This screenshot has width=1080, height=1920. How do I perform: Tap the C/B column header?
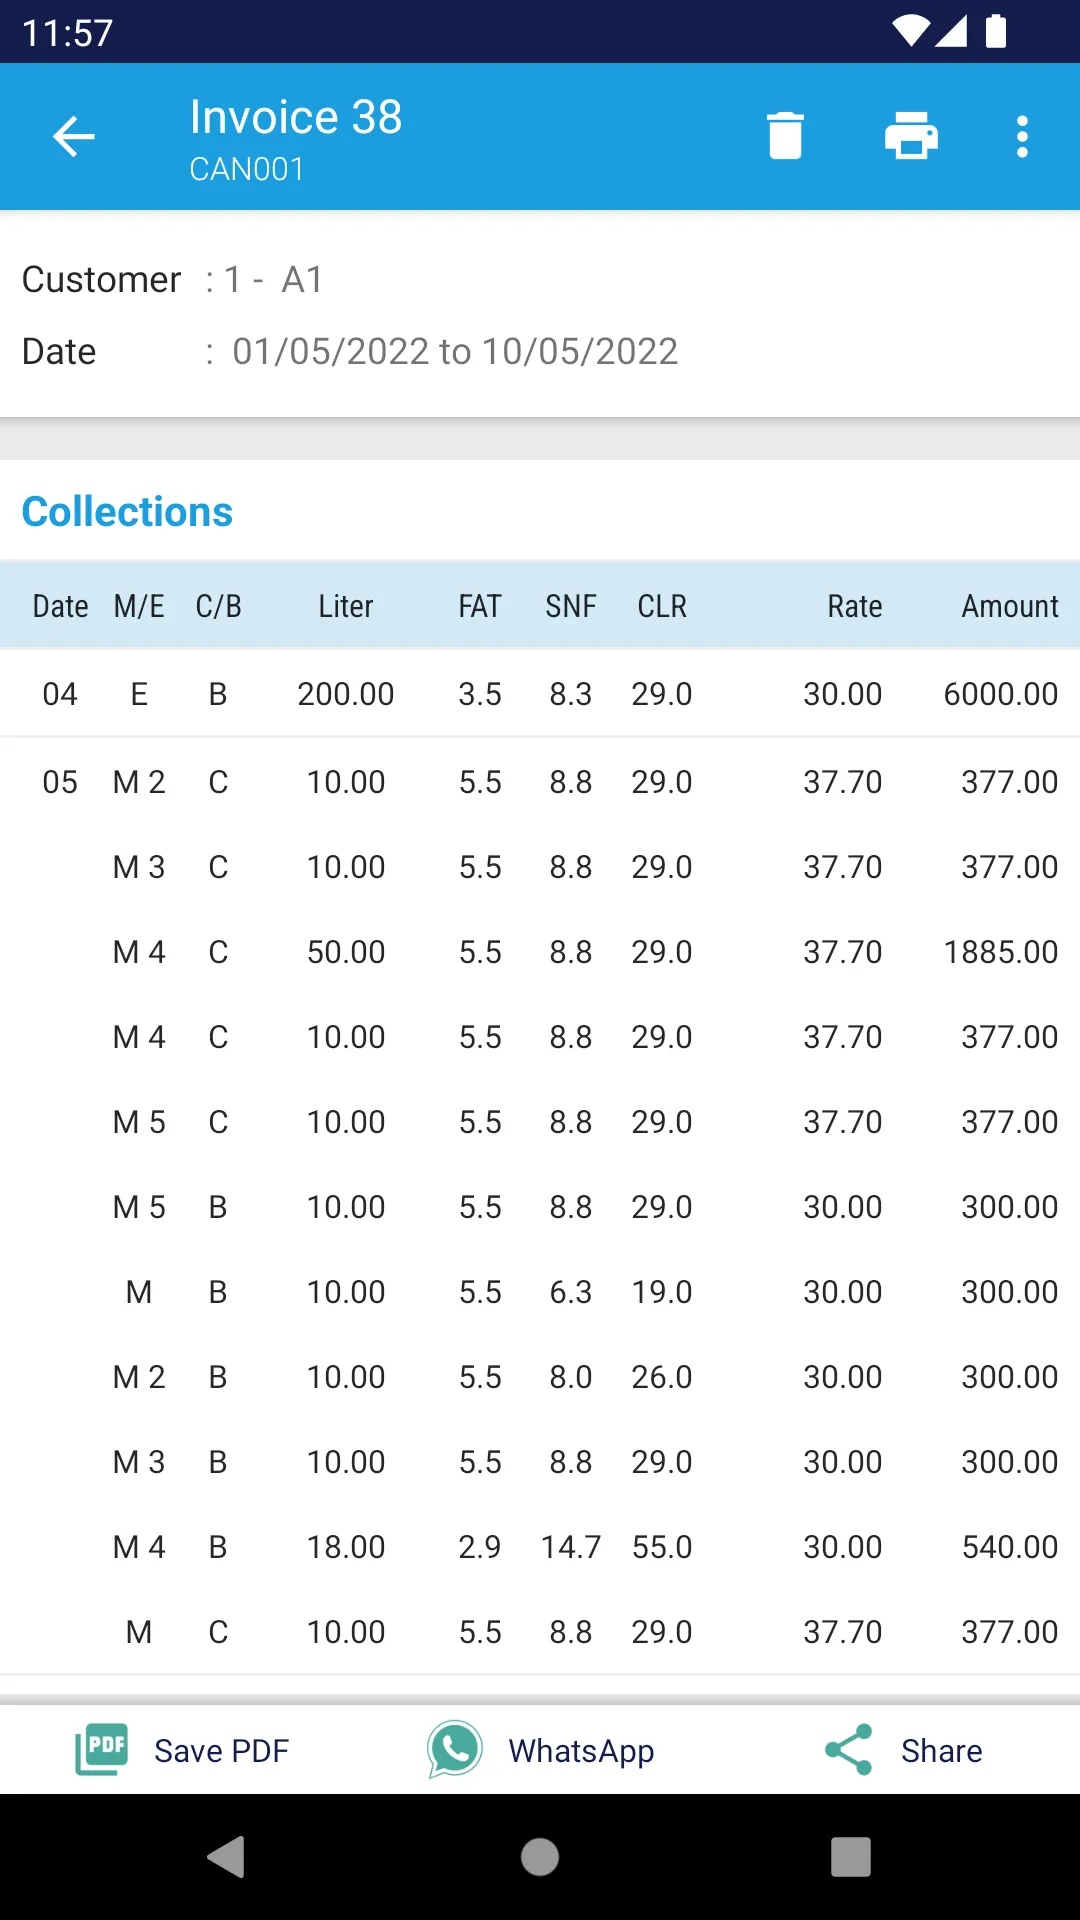coord(218,606)
